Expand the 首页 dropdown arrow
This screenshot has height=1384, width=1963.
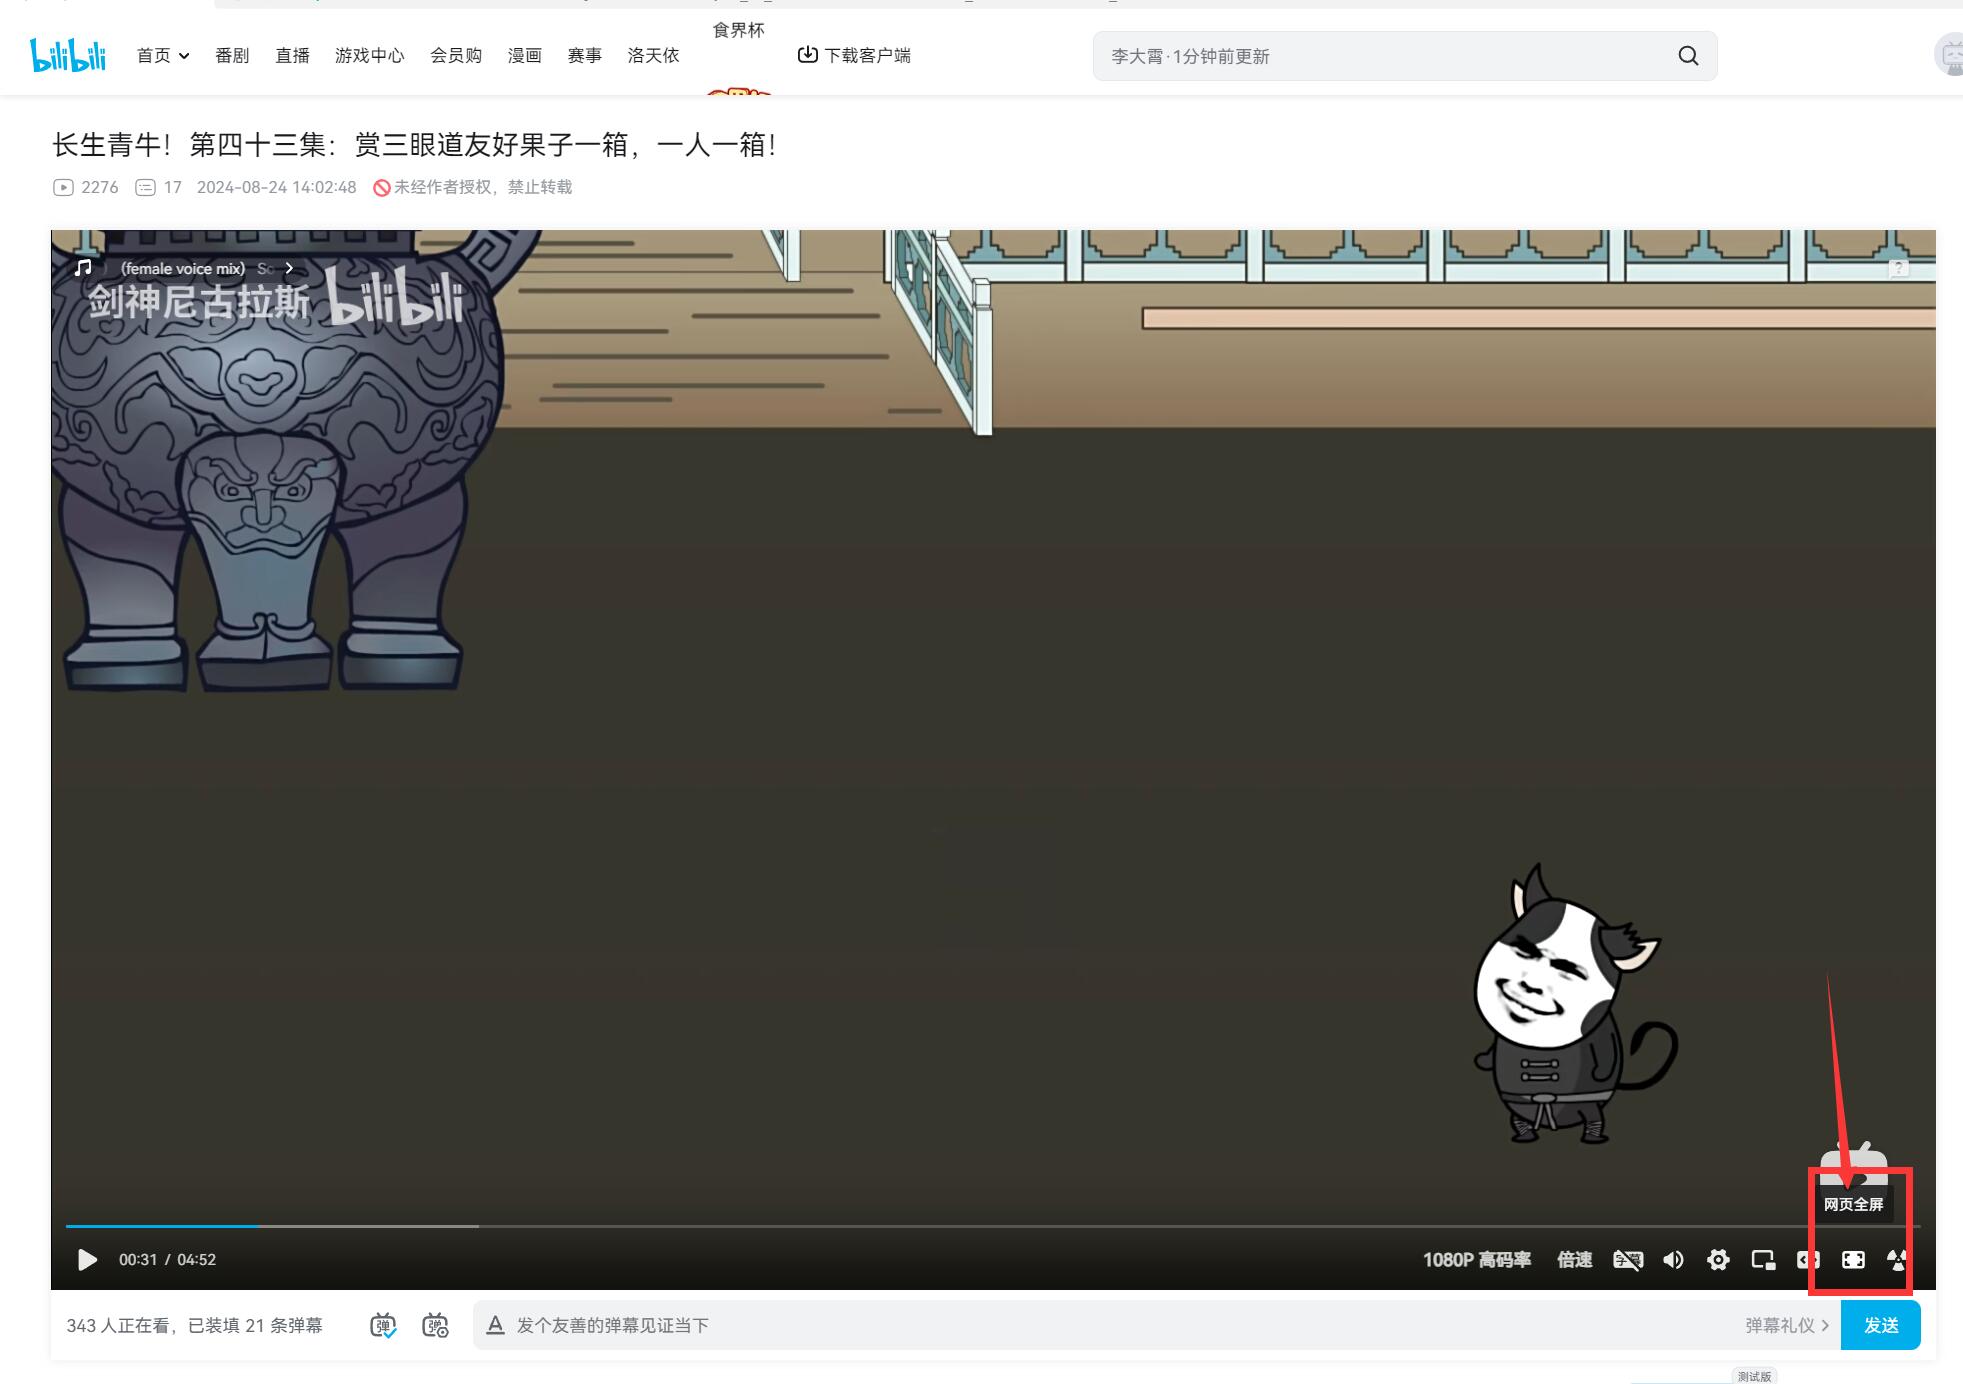[184, 56]
